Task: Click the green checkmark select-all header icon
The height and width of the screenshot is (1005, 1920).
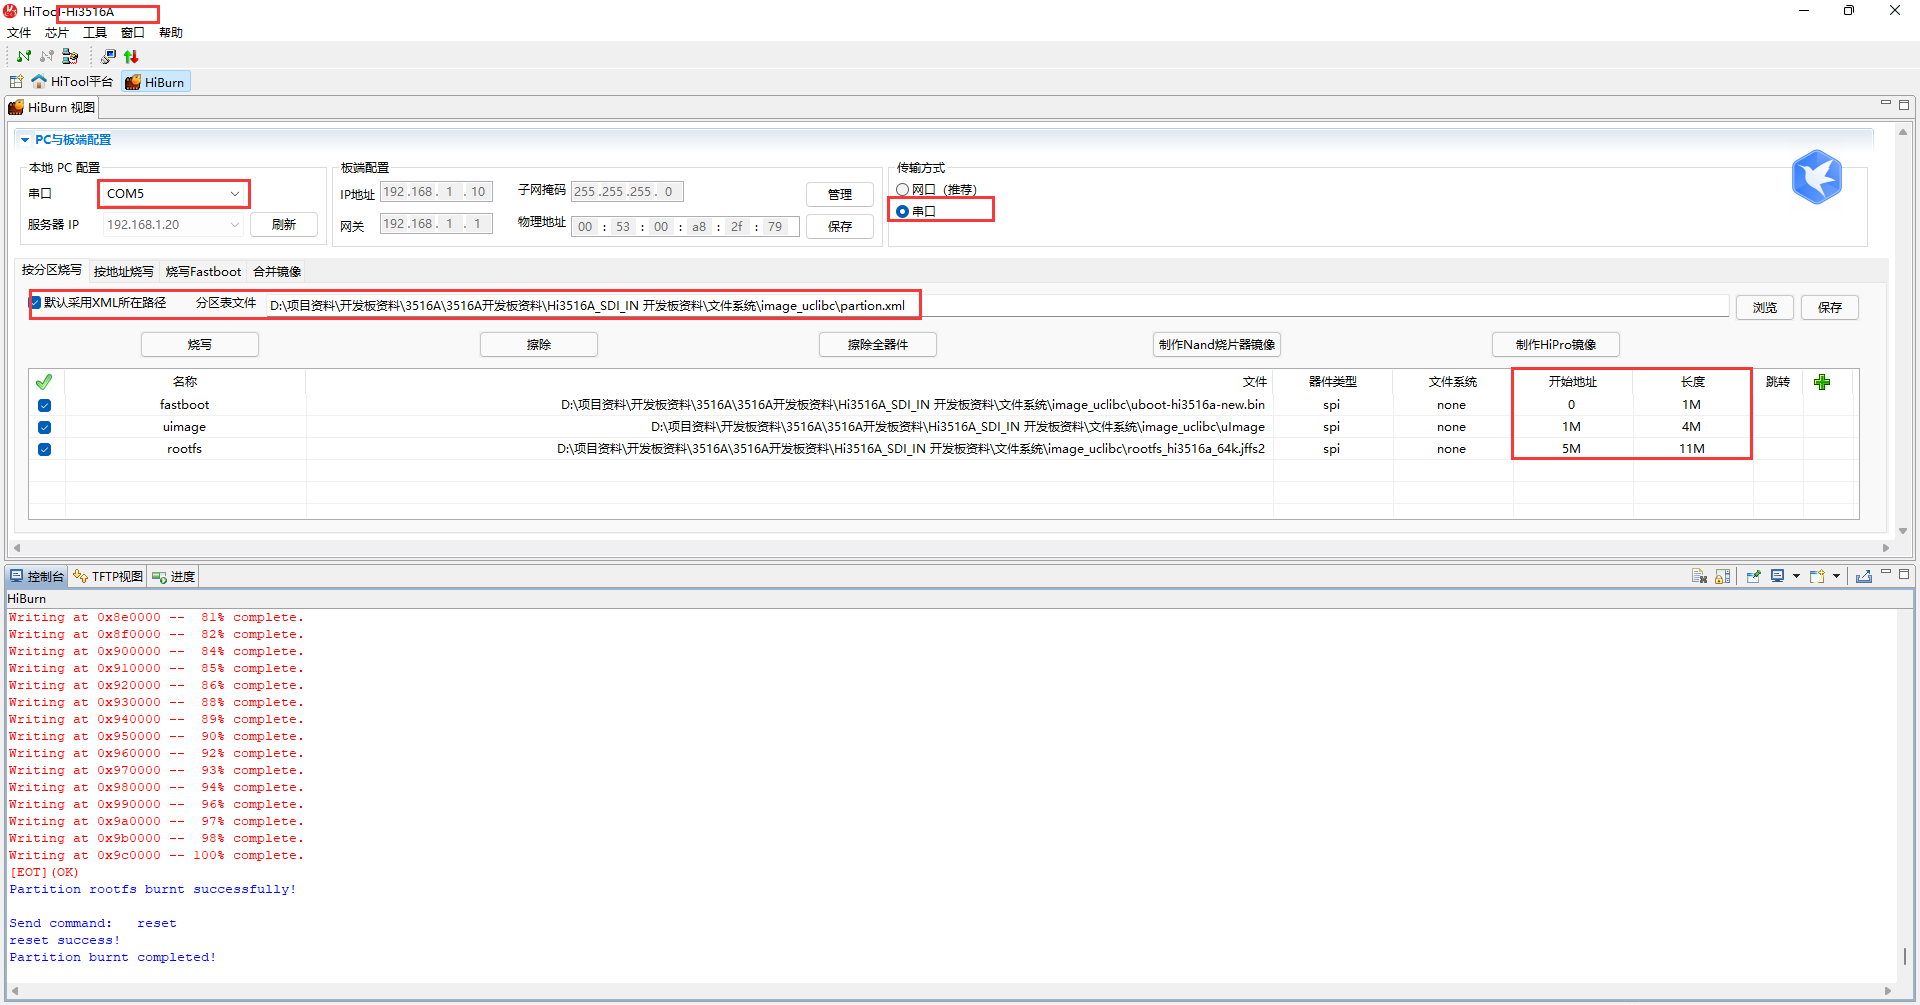Action: [44, 382]
